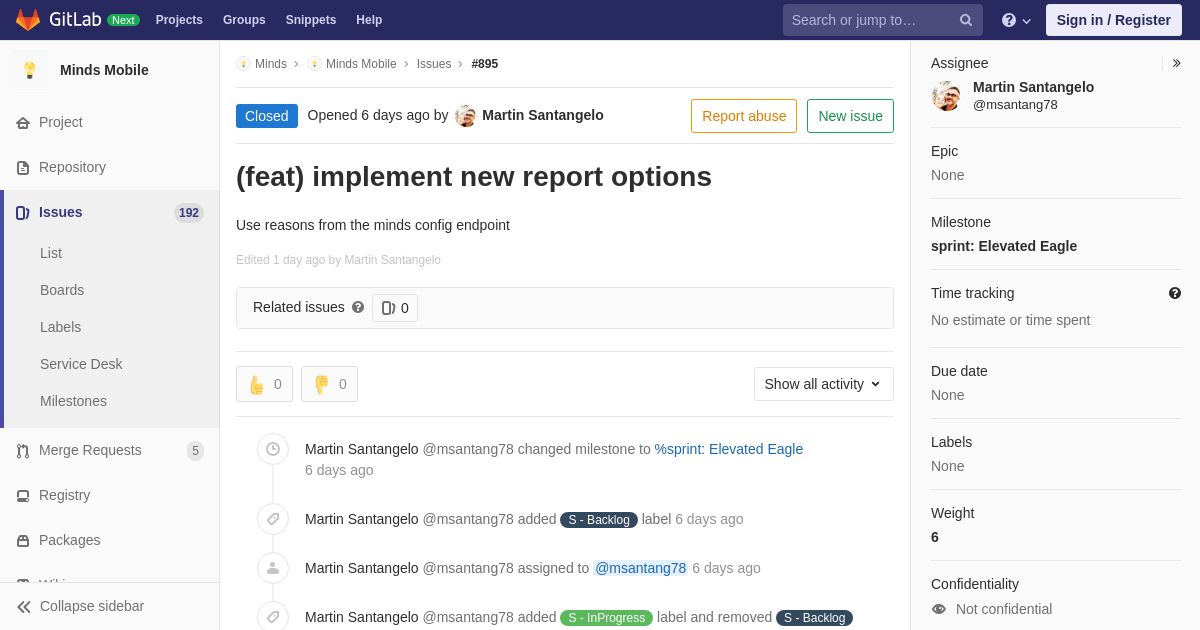
Task: Select List under Issues sidebar
Action: [x=51, y=253]
